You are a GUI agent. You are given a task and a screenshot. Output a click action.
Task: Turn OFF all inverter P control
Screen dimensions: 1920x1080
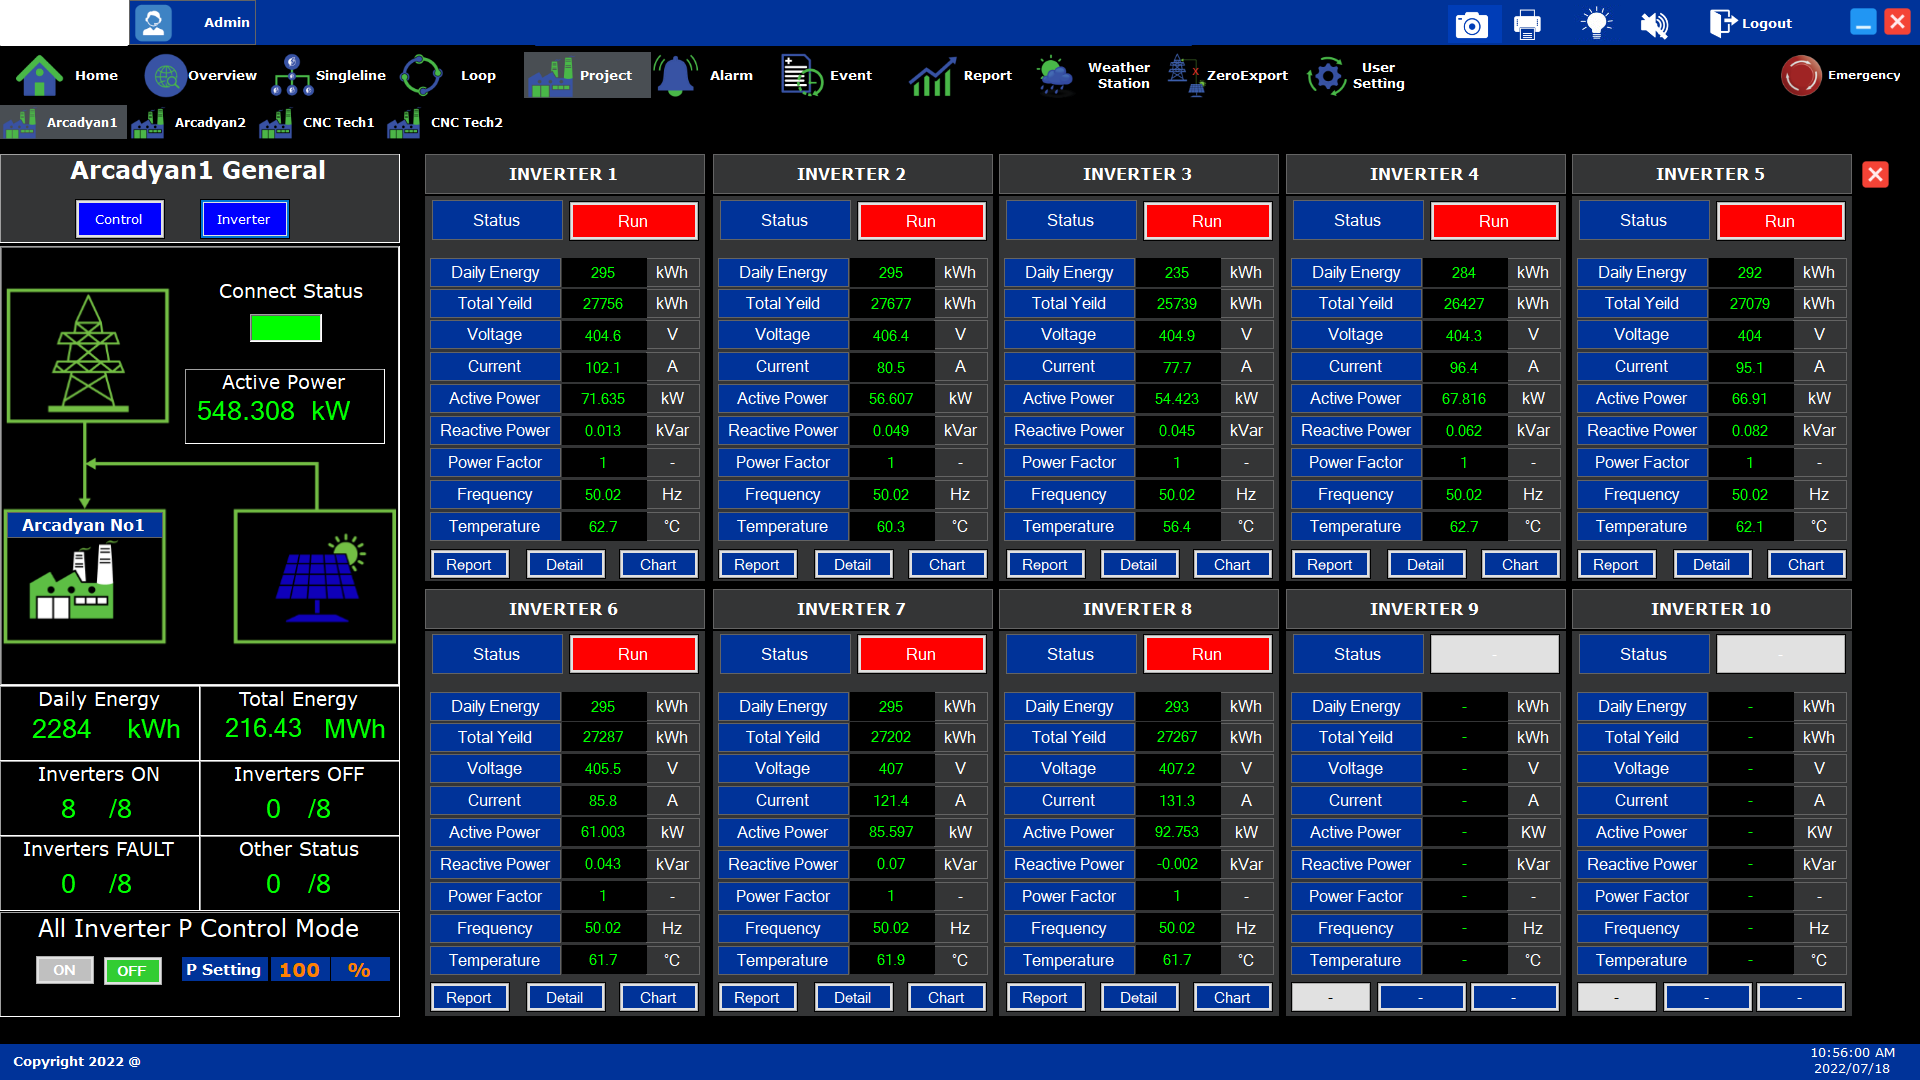(131, 970)
